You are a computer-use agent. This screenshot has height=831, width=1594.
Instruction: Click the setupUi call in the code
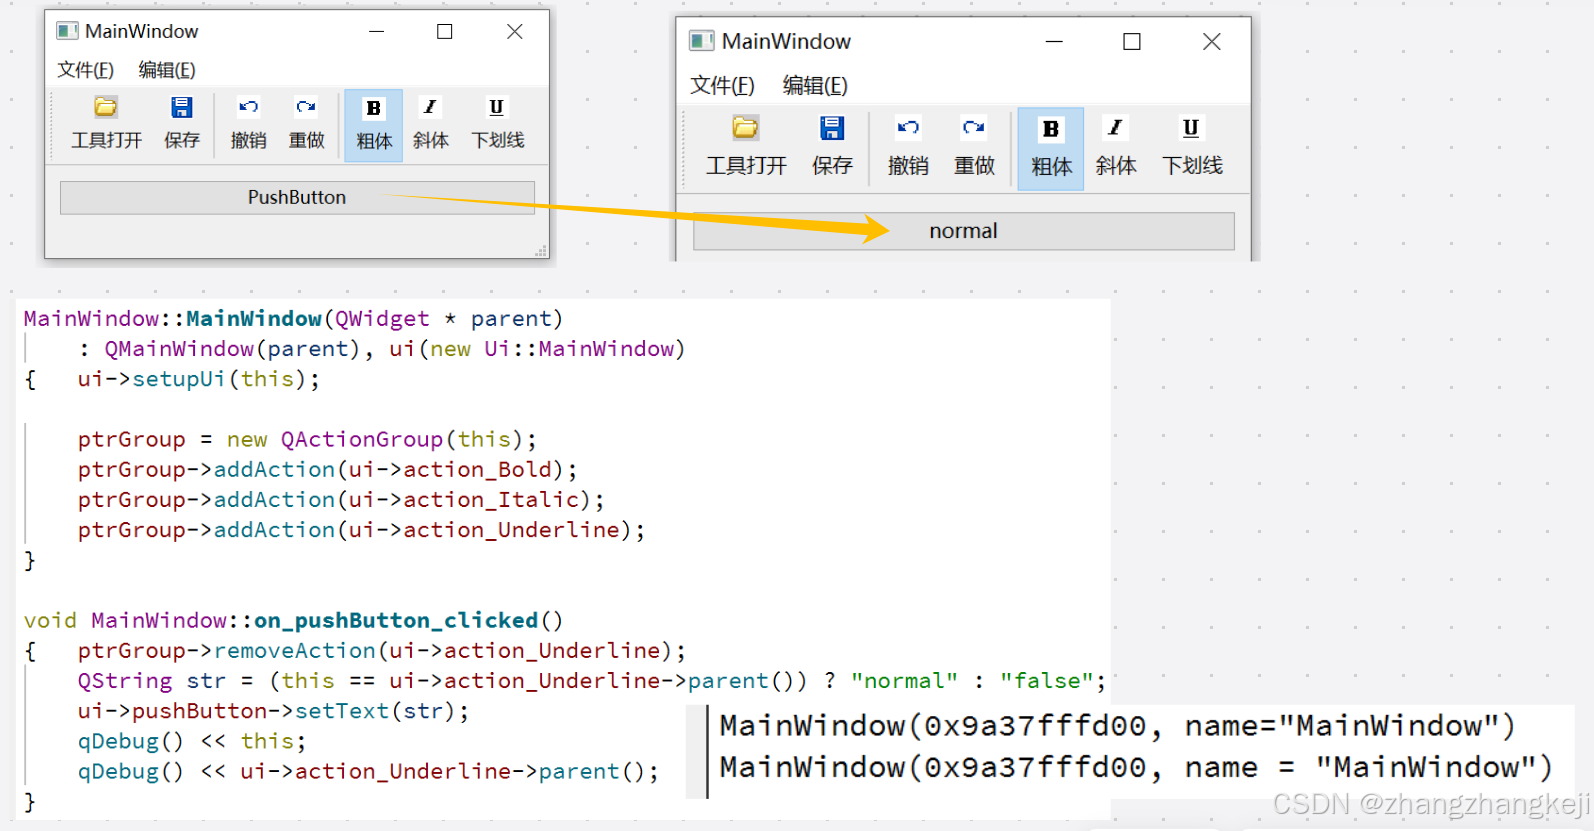pos(179,379)
